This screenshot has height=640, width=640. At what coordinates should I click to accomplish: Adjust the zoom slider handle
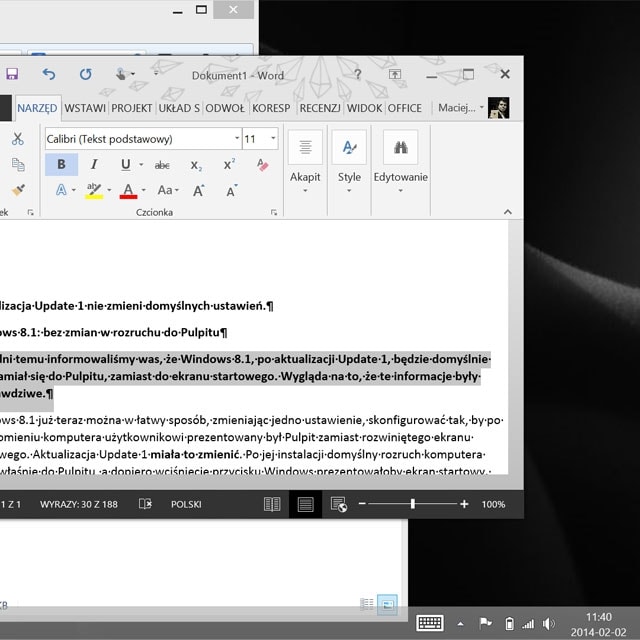tap(413, 504)
